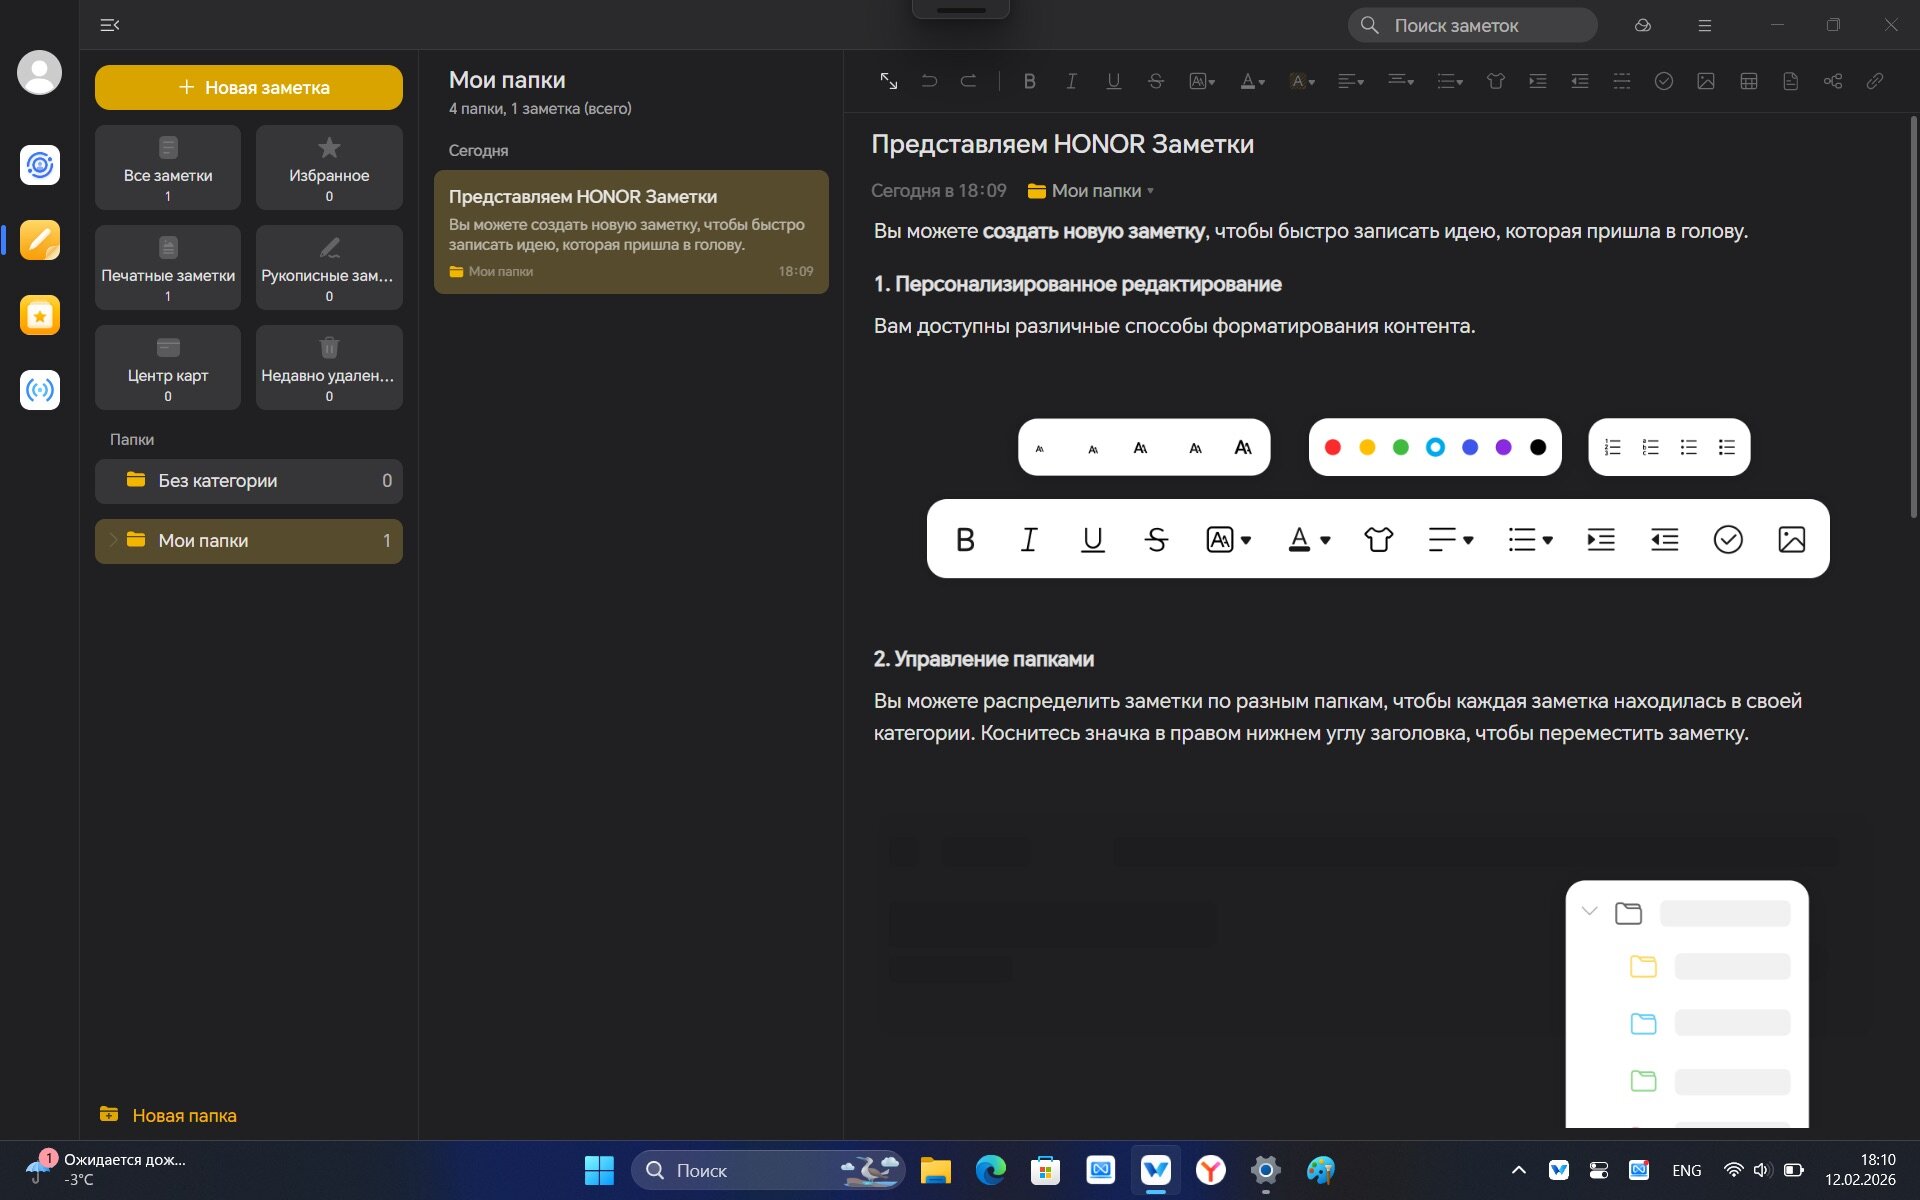Insert a table into the note
This screenshot has height=1200, width=1920.
click(x=1748, y=81)
